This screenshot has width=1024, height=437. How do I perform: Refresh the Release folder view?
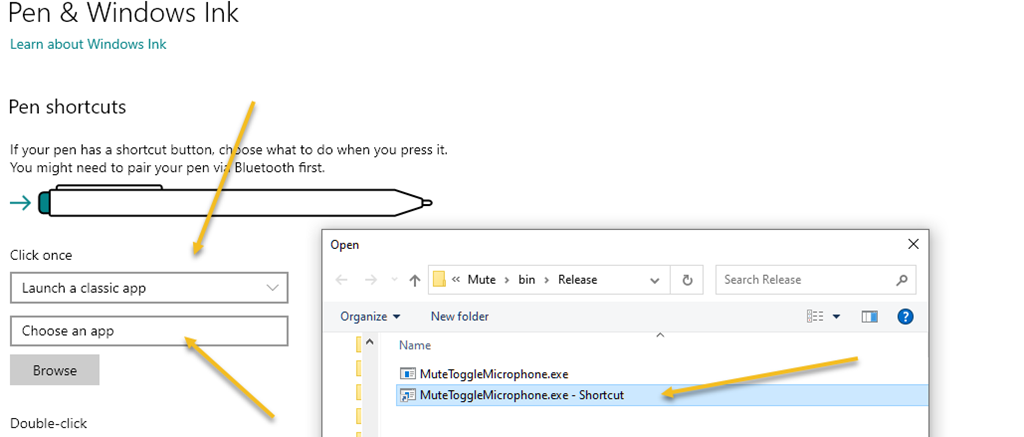(687, 280)
